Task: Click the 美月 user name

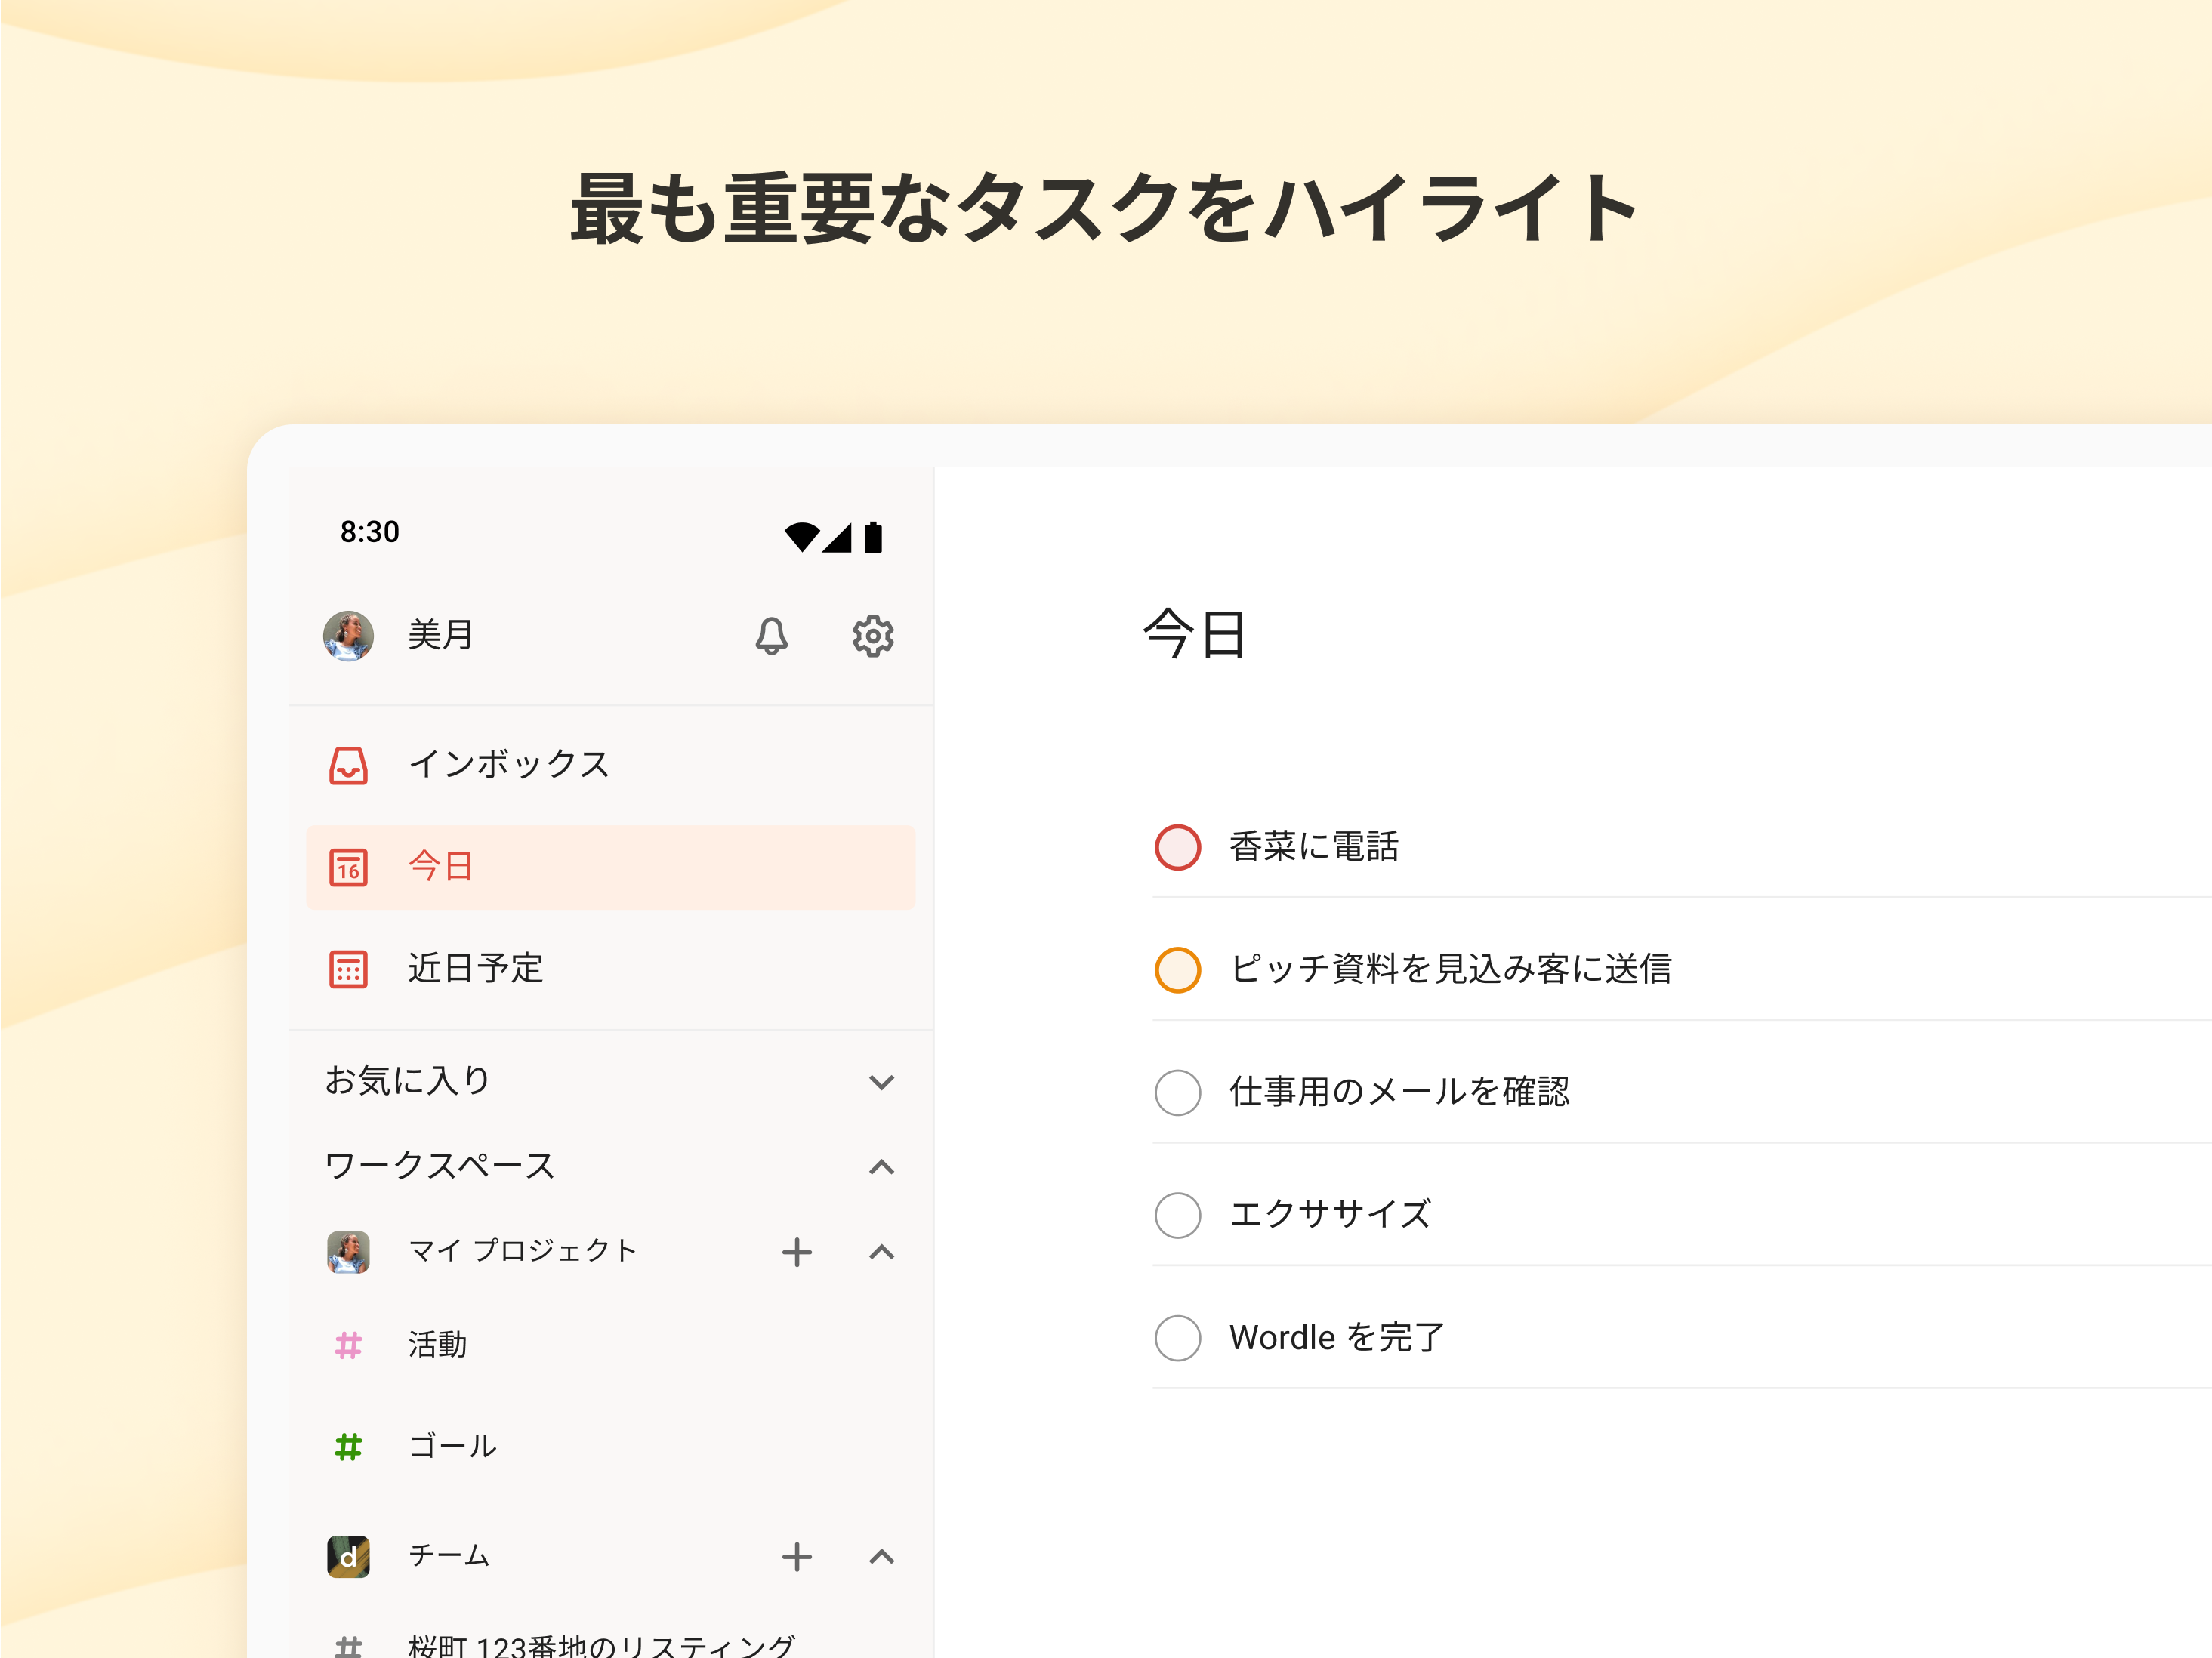Action: (441, 635)
